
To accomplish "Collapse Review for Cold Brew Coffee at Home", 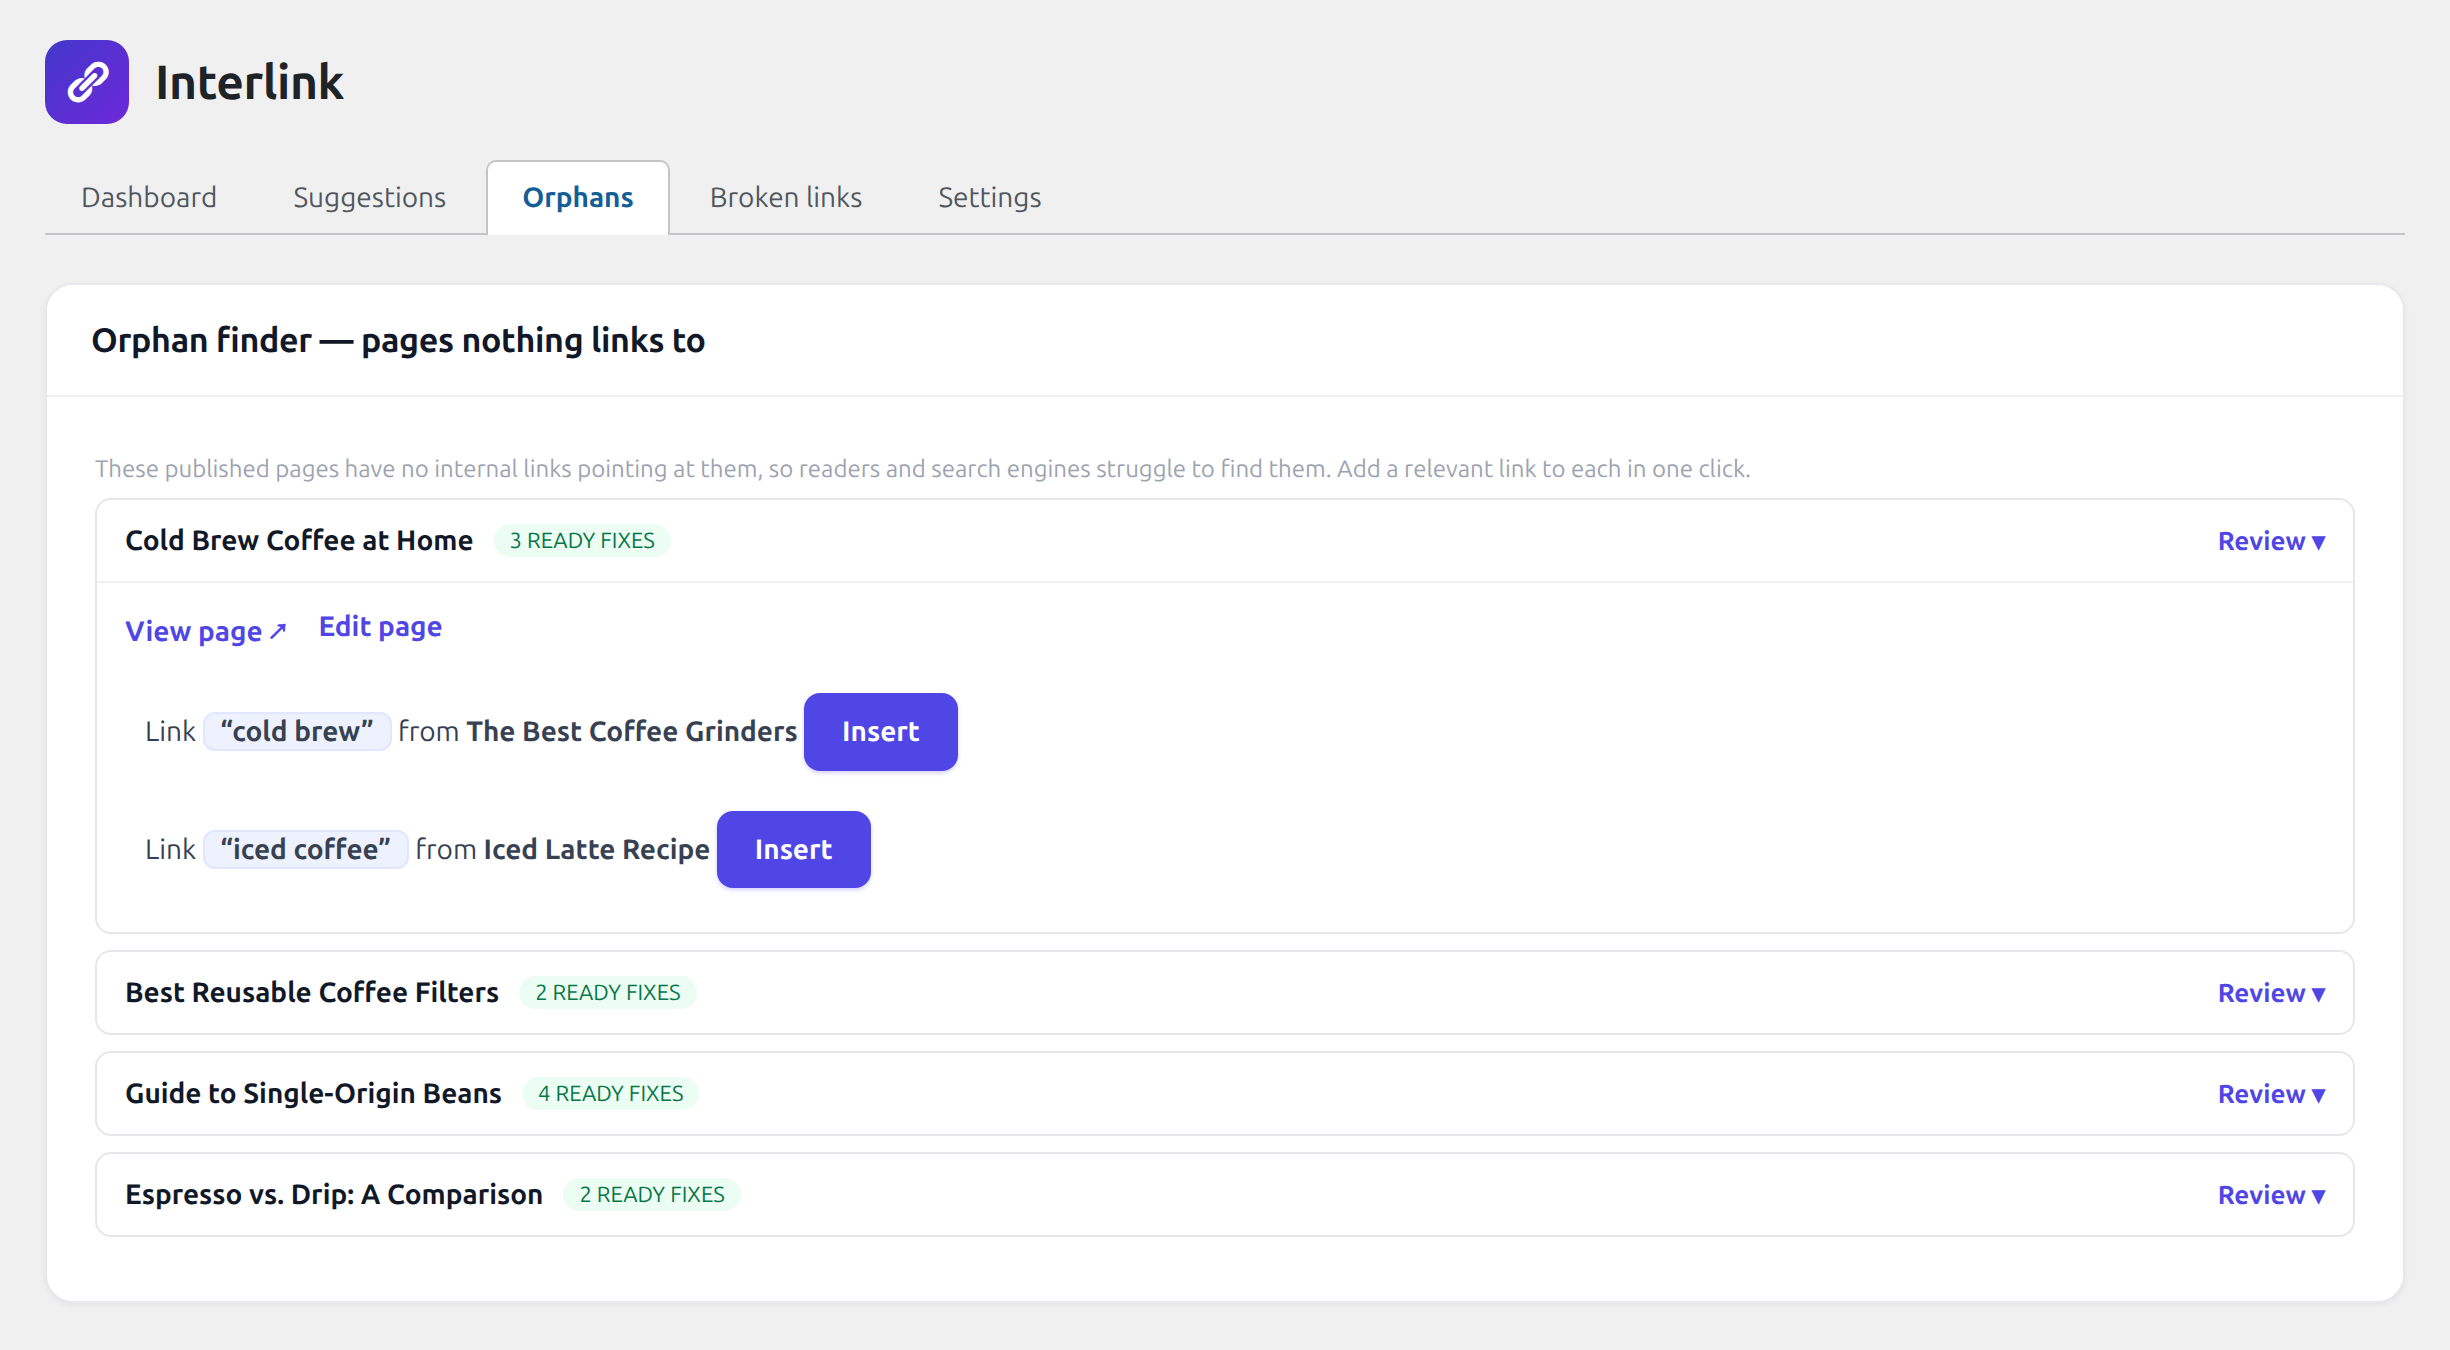I will coord(2271,541).
